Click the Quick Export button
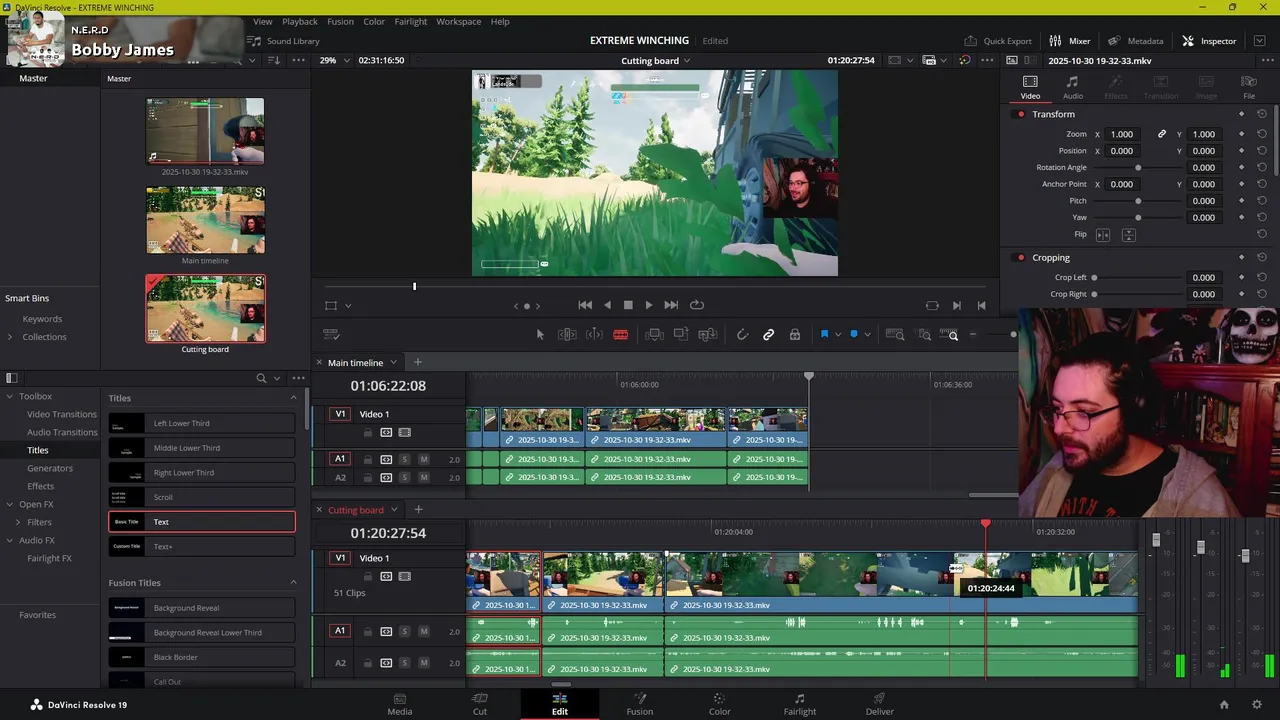Image resolution: width=1280 pixels, height=720 pixels. 997,41
